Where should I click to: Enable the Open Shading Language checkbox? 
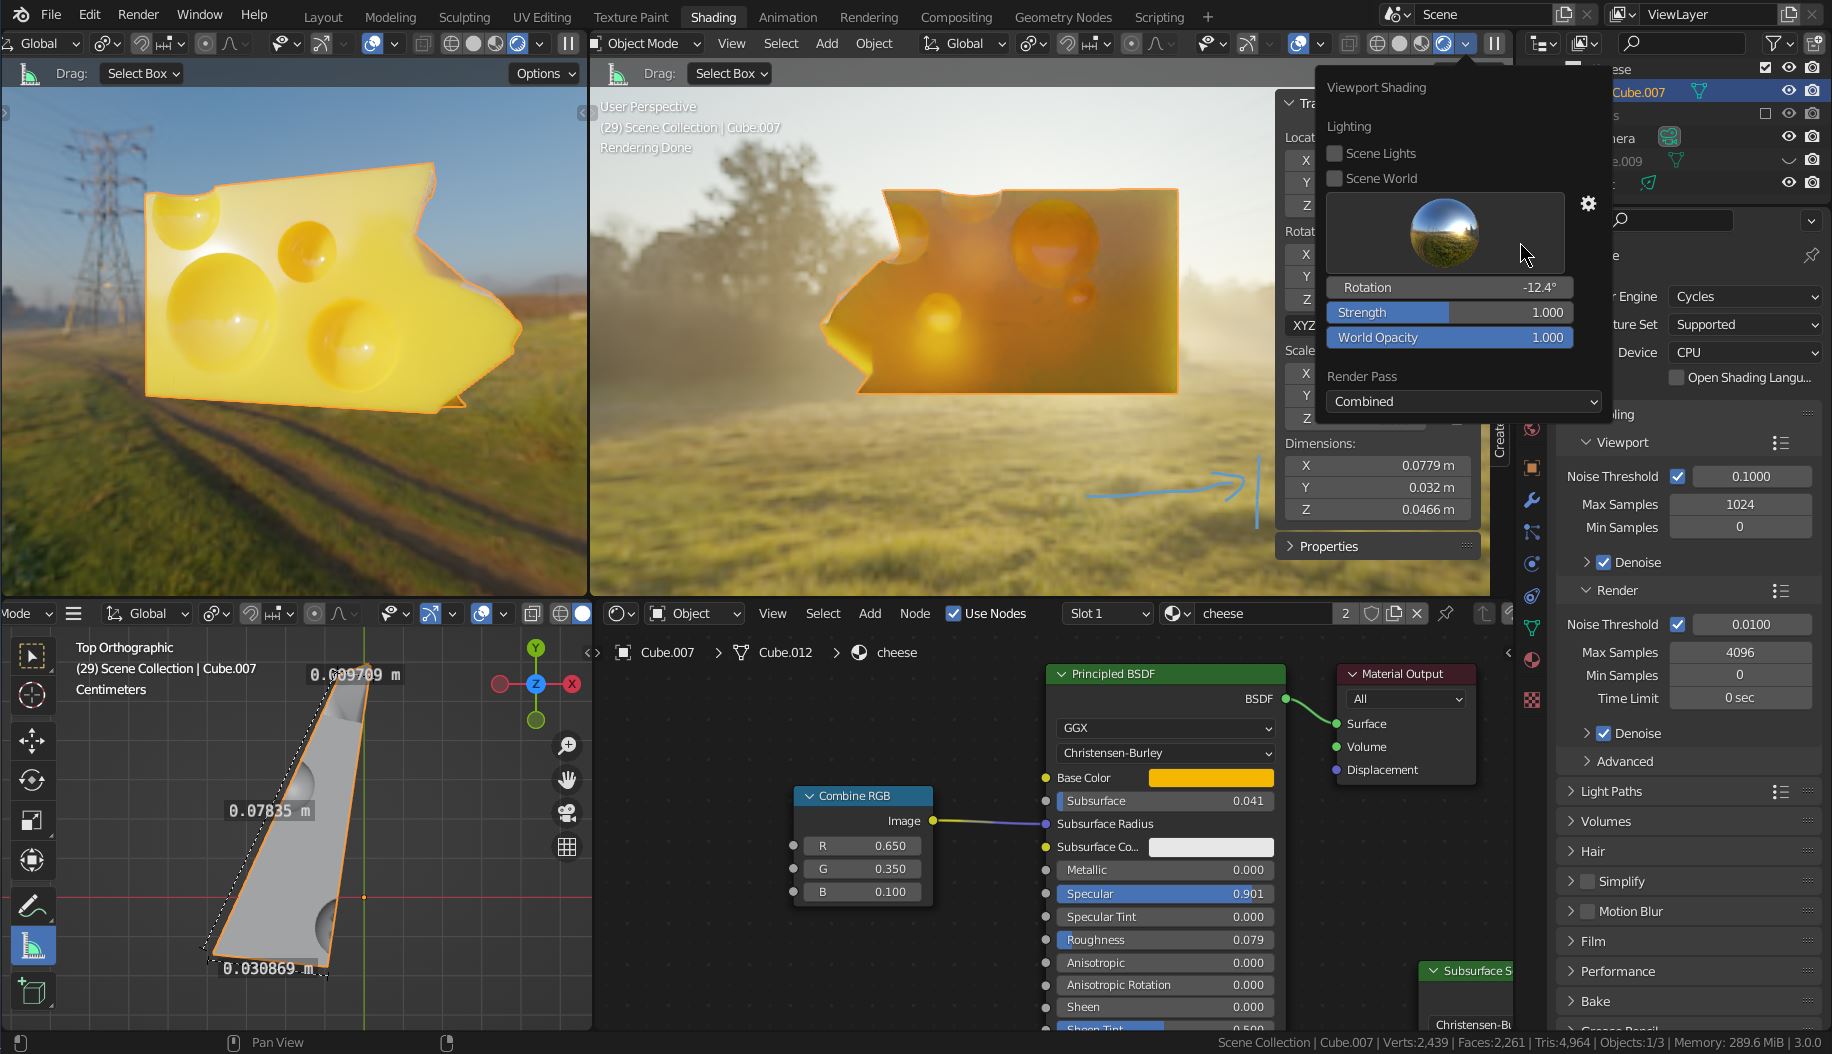pyautogui.click(x=1676, y=378)
